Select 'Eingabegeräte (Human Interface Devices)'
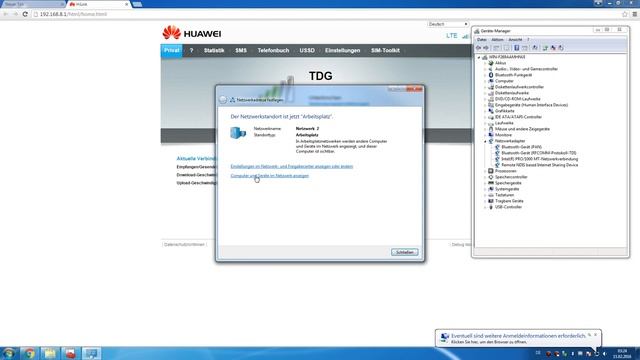 pos(531,105)
